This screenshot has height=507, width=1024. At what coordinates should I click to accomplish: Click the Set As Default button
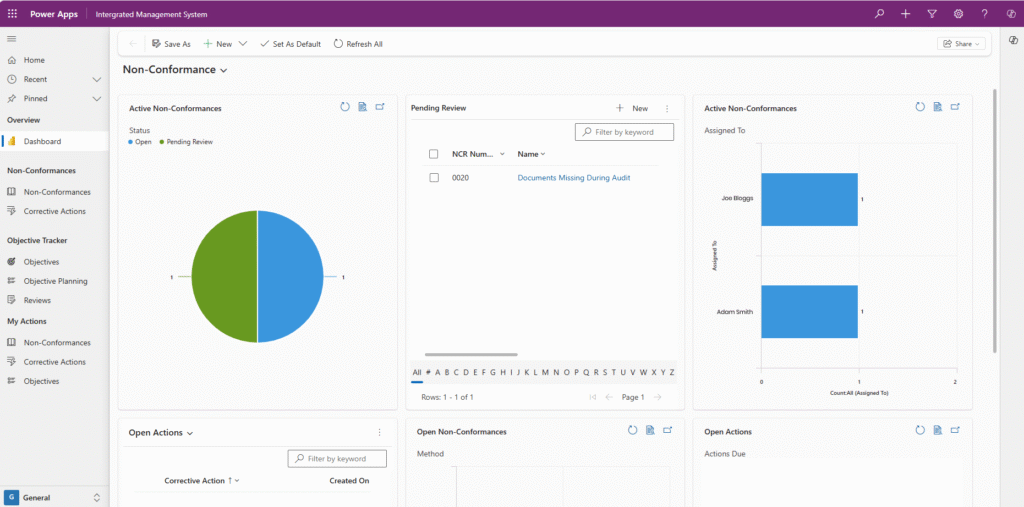(x=290, y=44)
